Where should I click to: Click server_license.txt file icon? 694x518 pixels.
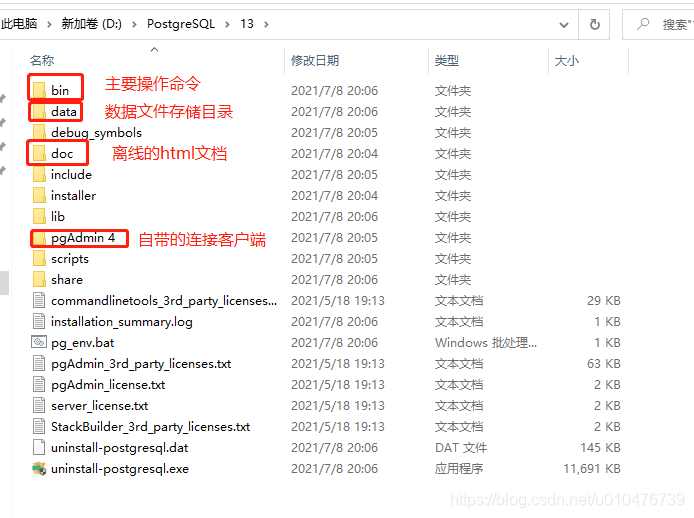[x=39, y=406]
